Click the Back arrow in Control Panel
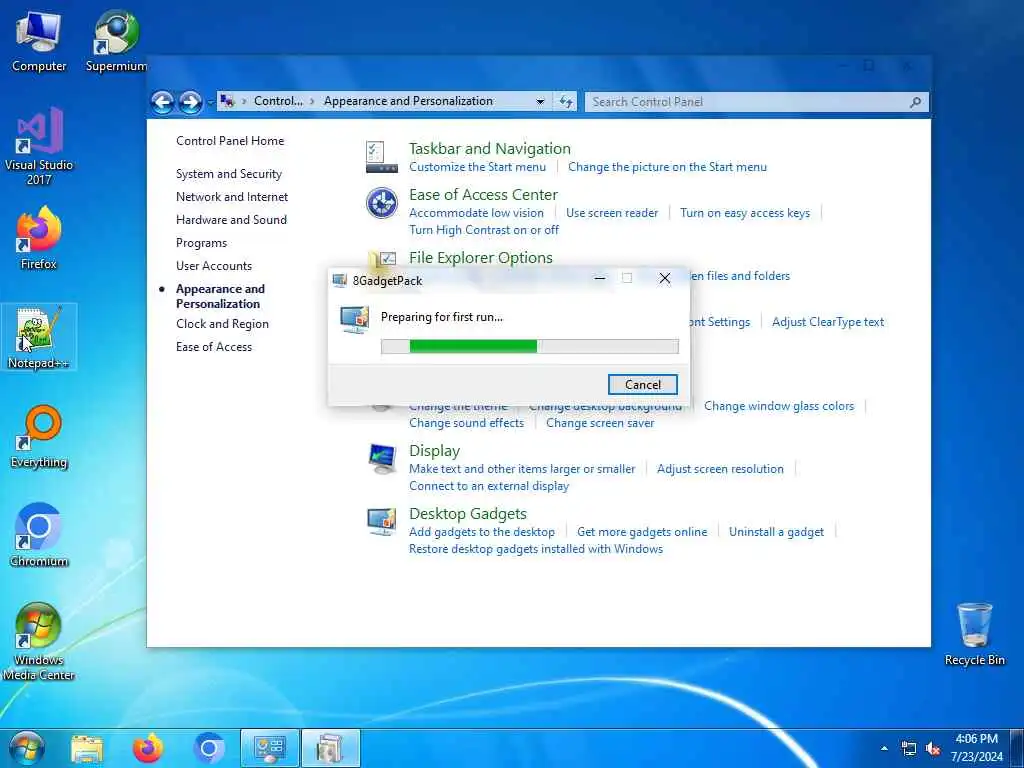1024x768 pixels. click(163, 102)
